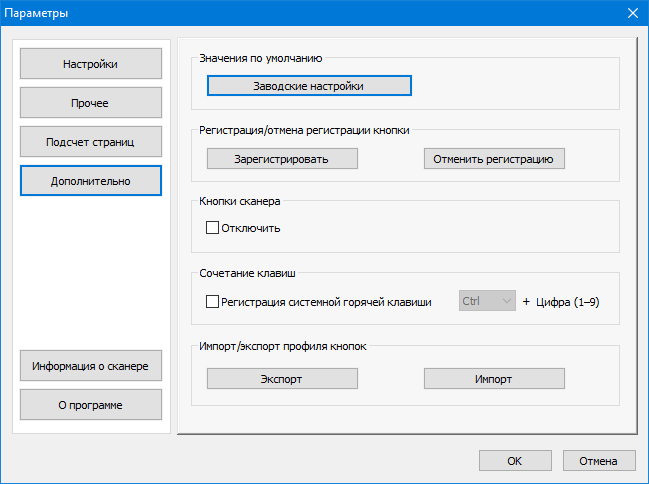Click the Дополнительно tab

(x=90, y=180)
